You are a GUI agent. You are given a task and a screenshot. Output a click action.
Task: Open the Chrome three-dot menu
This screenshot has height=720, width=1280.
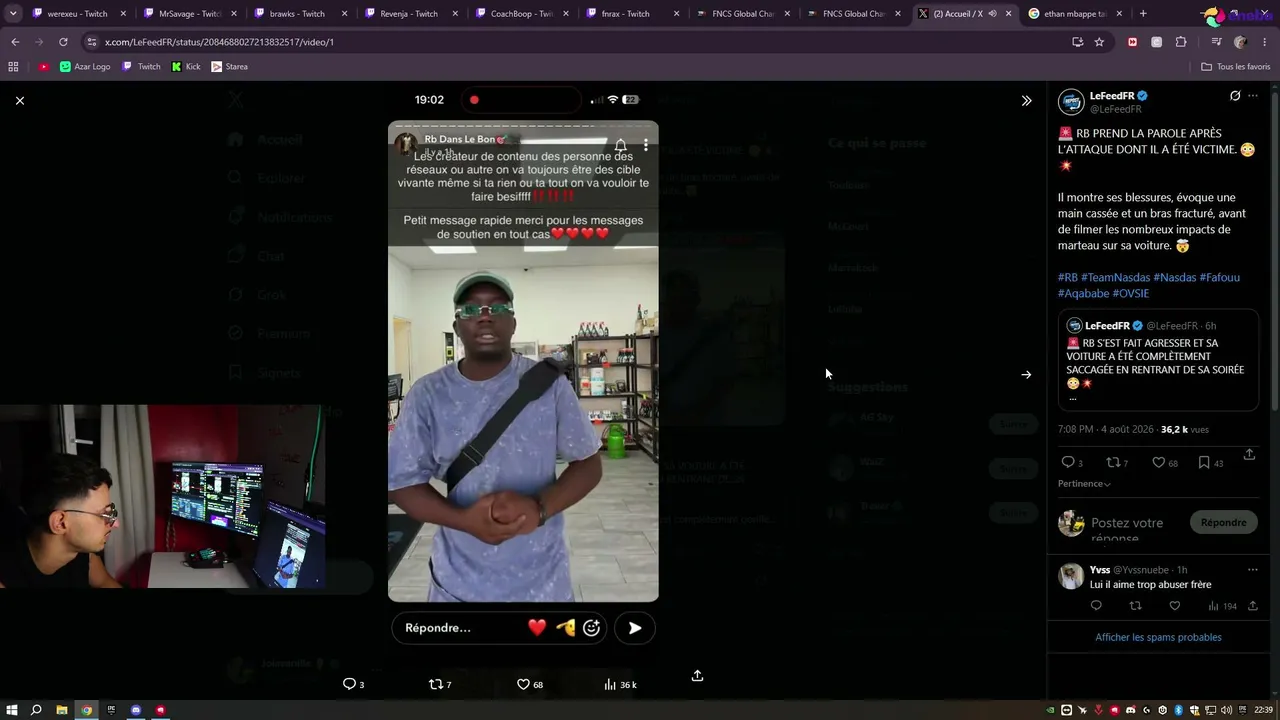point(1265,42)
